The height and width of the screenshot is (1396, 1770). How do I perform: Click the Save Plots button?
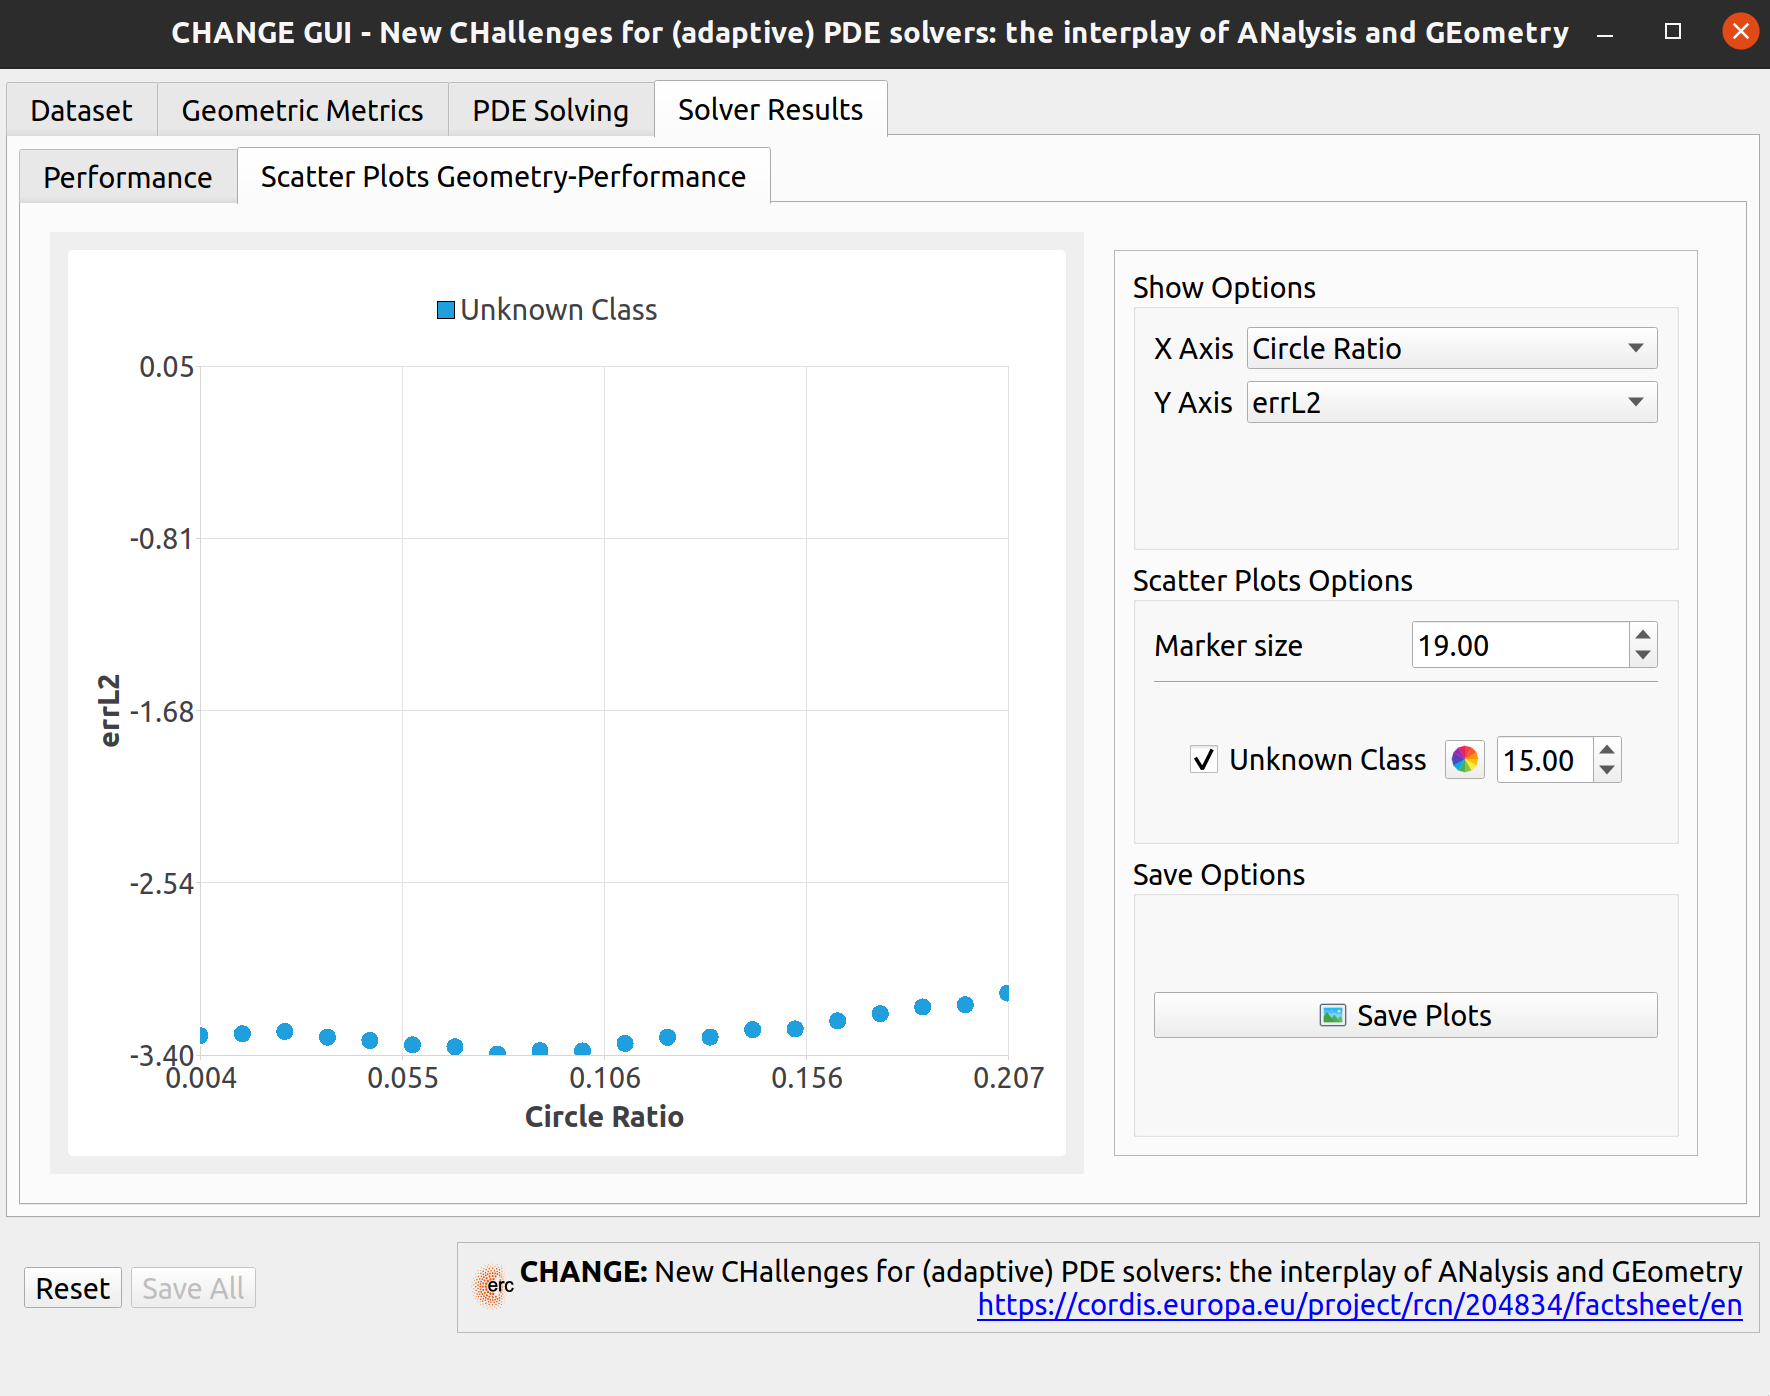1405,1015
